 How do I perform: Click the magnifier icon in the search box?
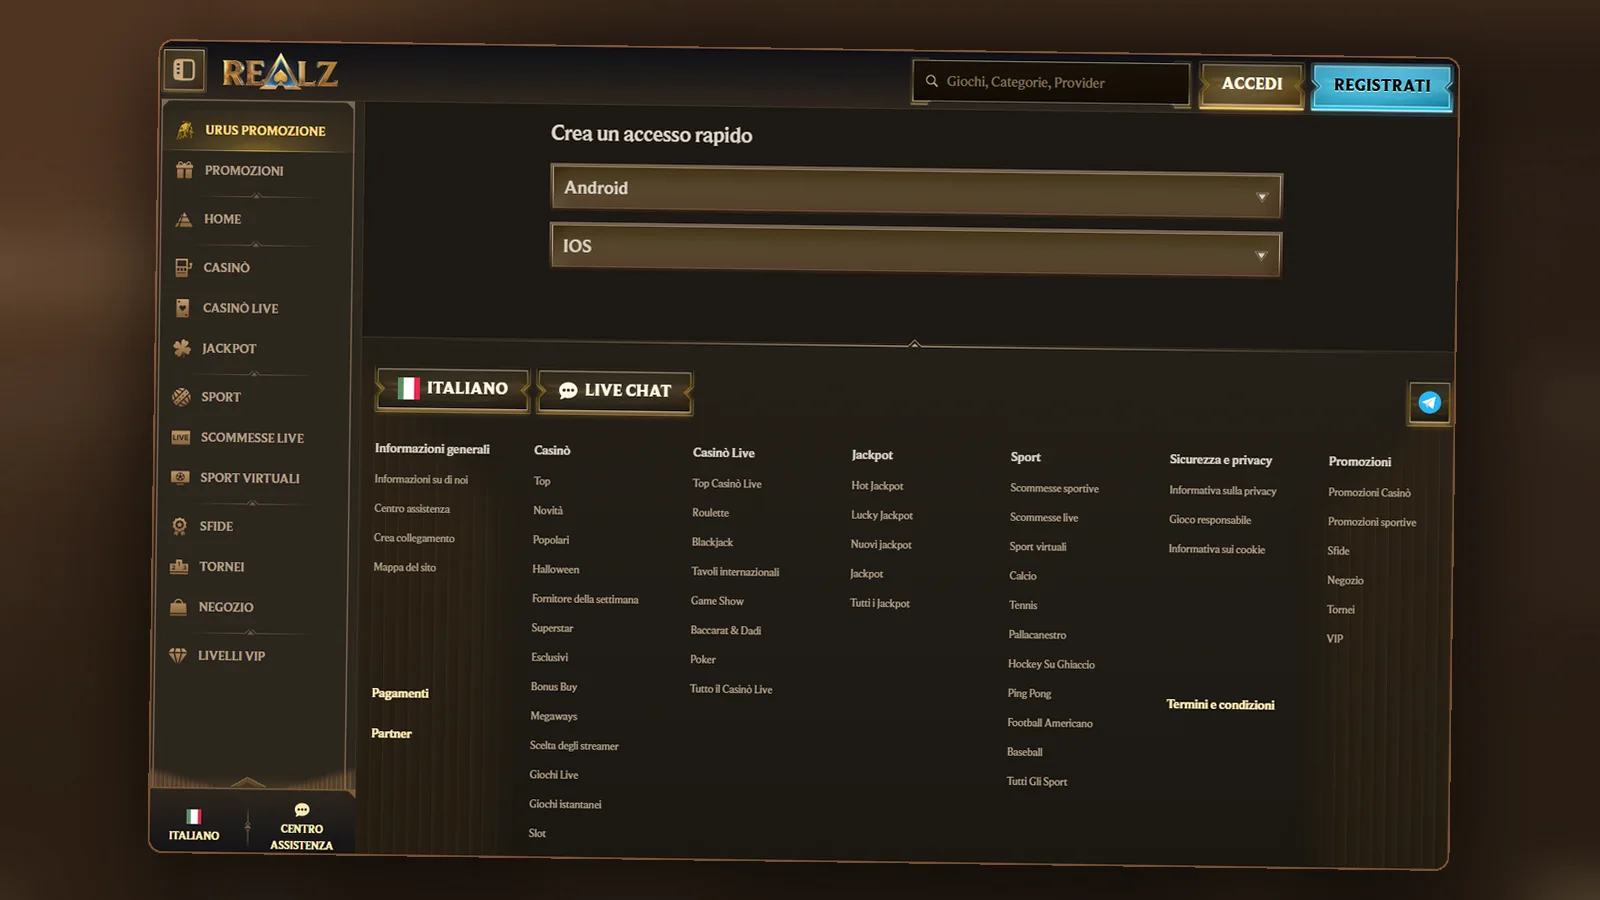click(x=931, y=81)
